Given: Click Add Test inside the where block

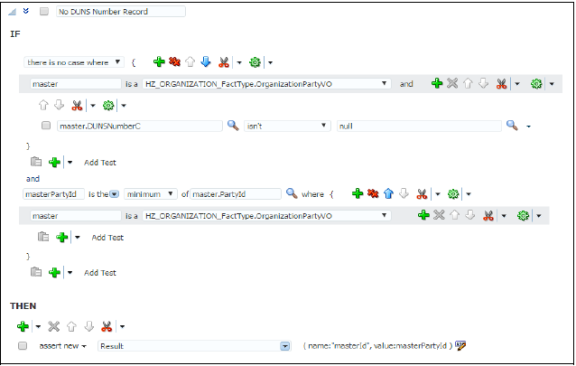Looking at the screenshot, I should [x=108, y=237].
